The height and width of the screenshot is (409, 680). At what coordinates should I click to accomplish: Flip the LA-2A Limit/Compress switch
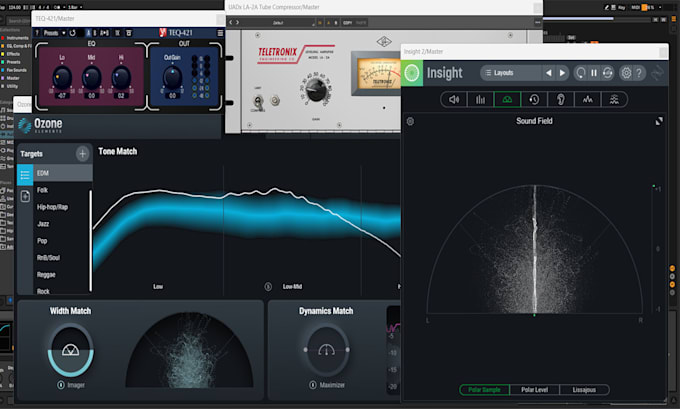tap(258, 101)
